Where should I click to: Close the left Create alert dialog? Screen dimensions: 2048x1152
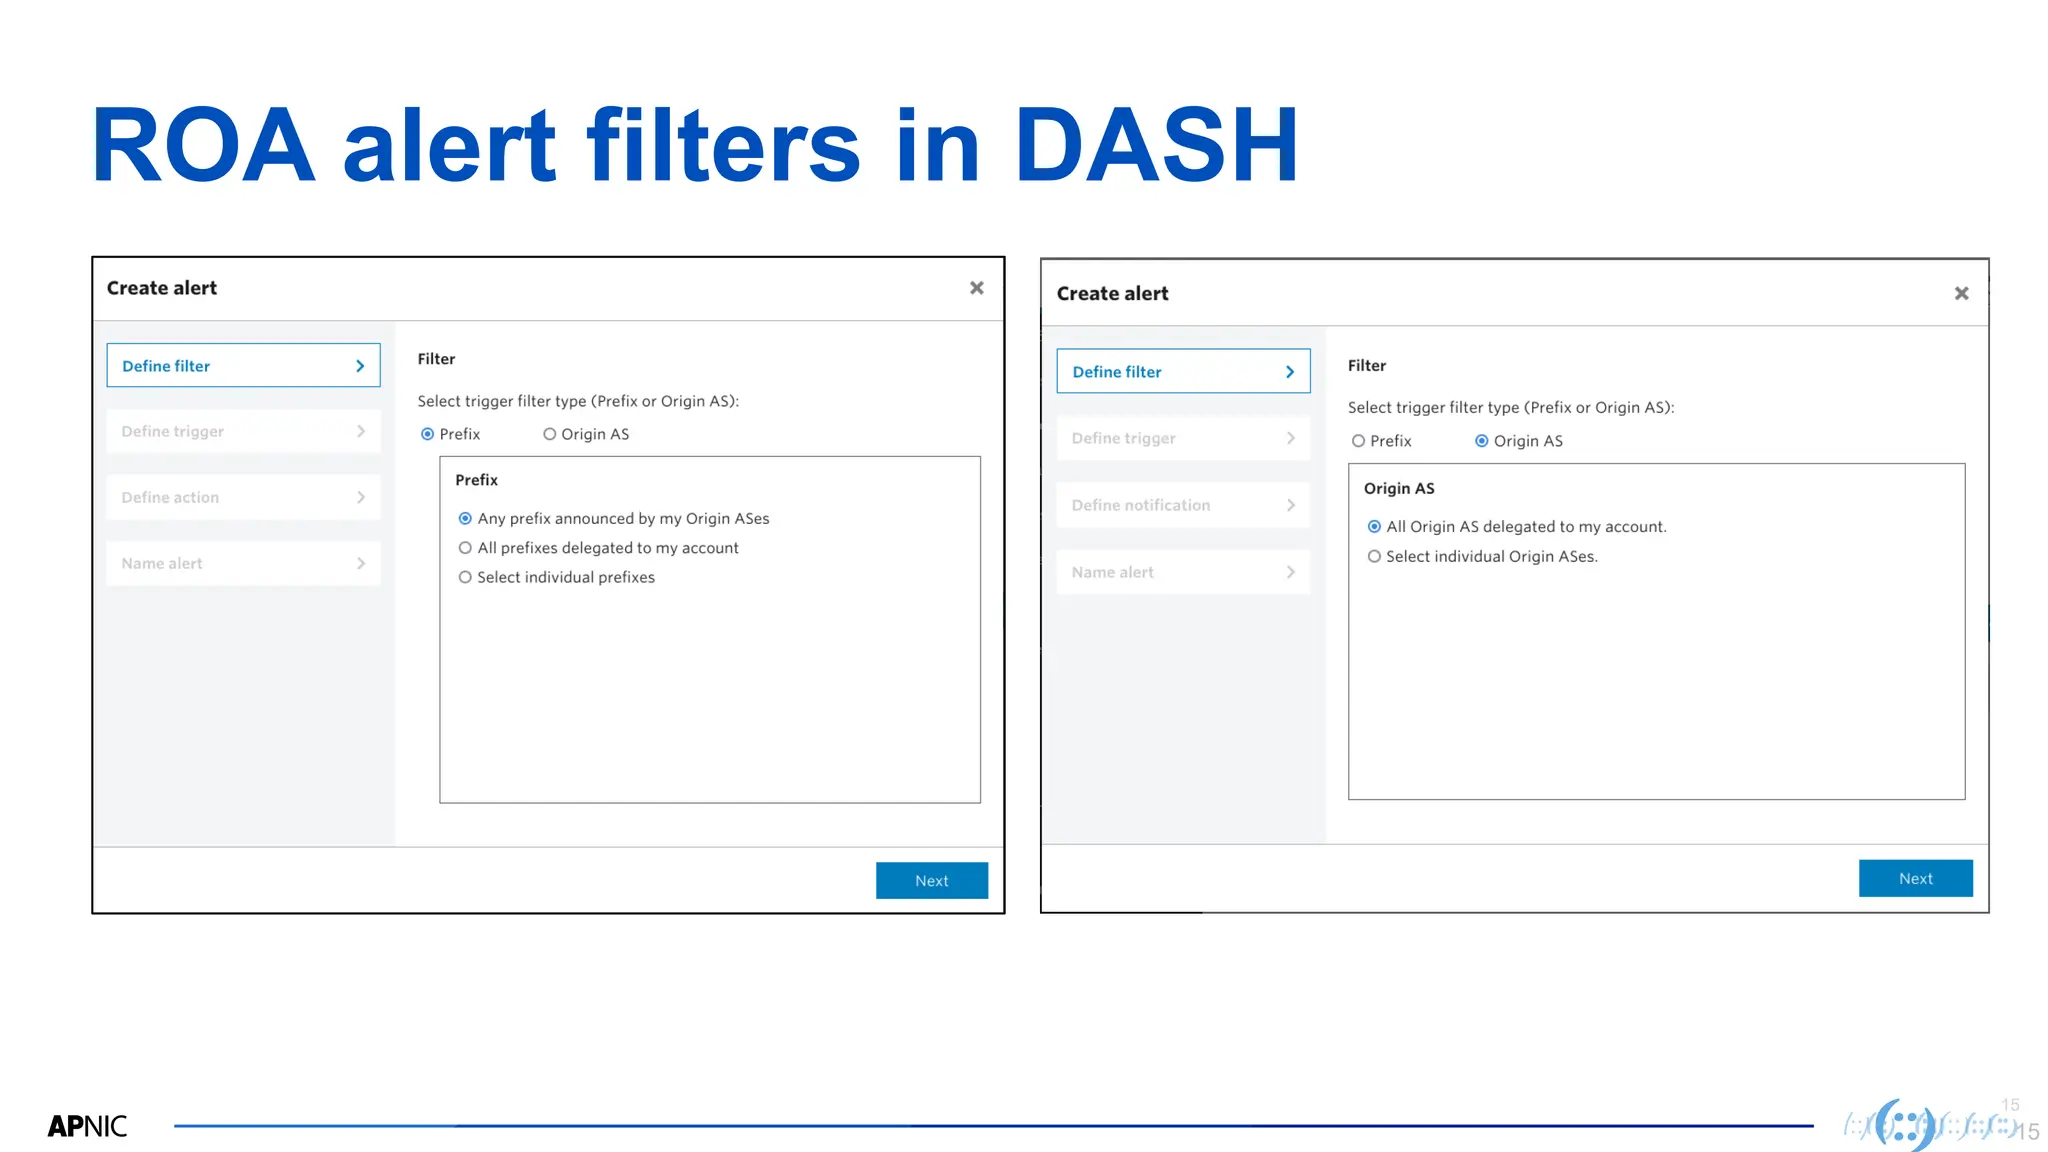coord(977,288)
